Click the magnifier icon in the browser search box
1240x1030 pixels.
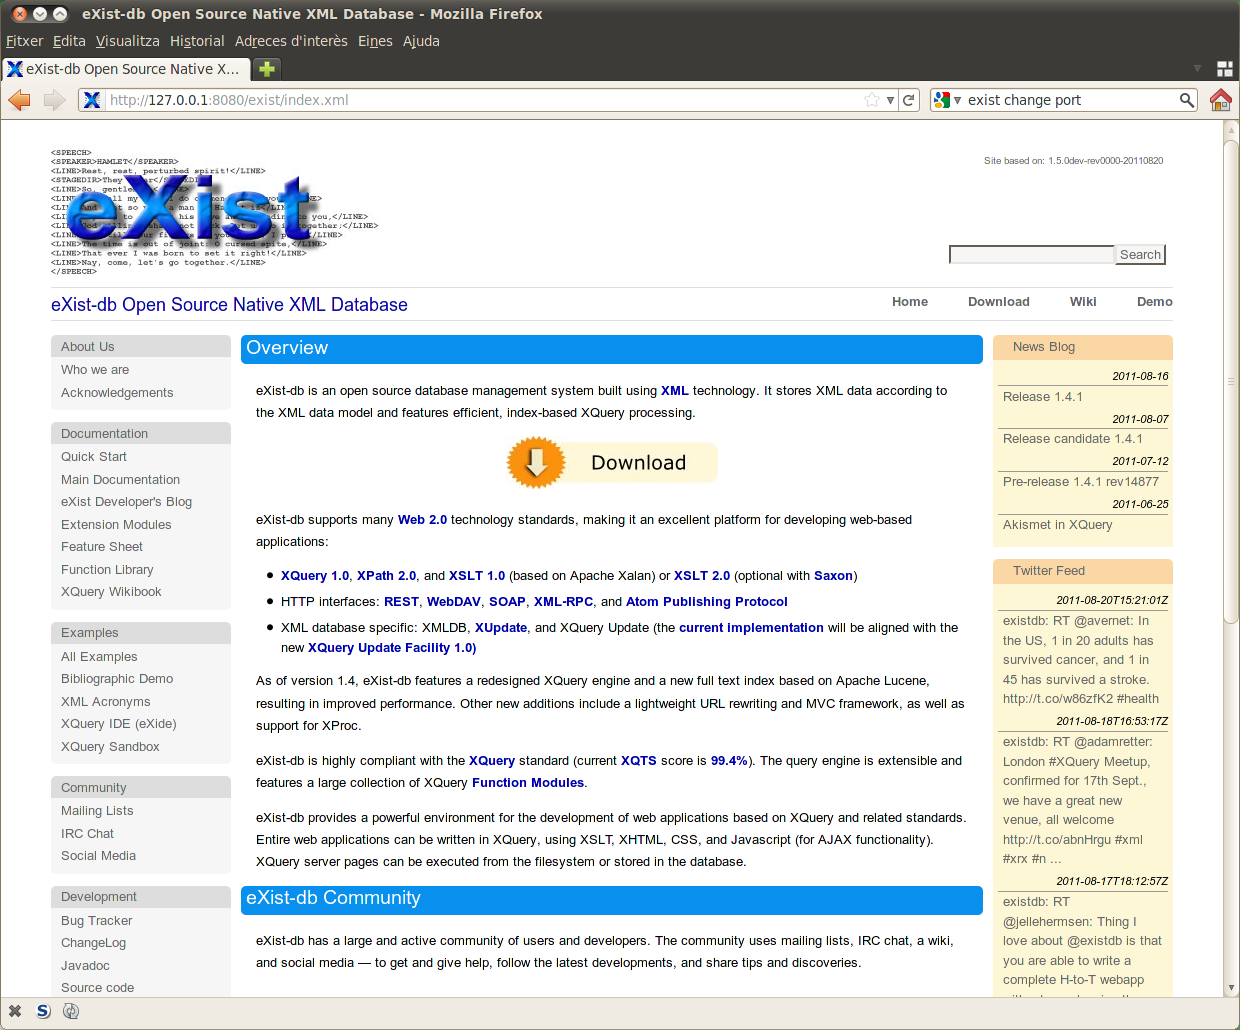1187,100
